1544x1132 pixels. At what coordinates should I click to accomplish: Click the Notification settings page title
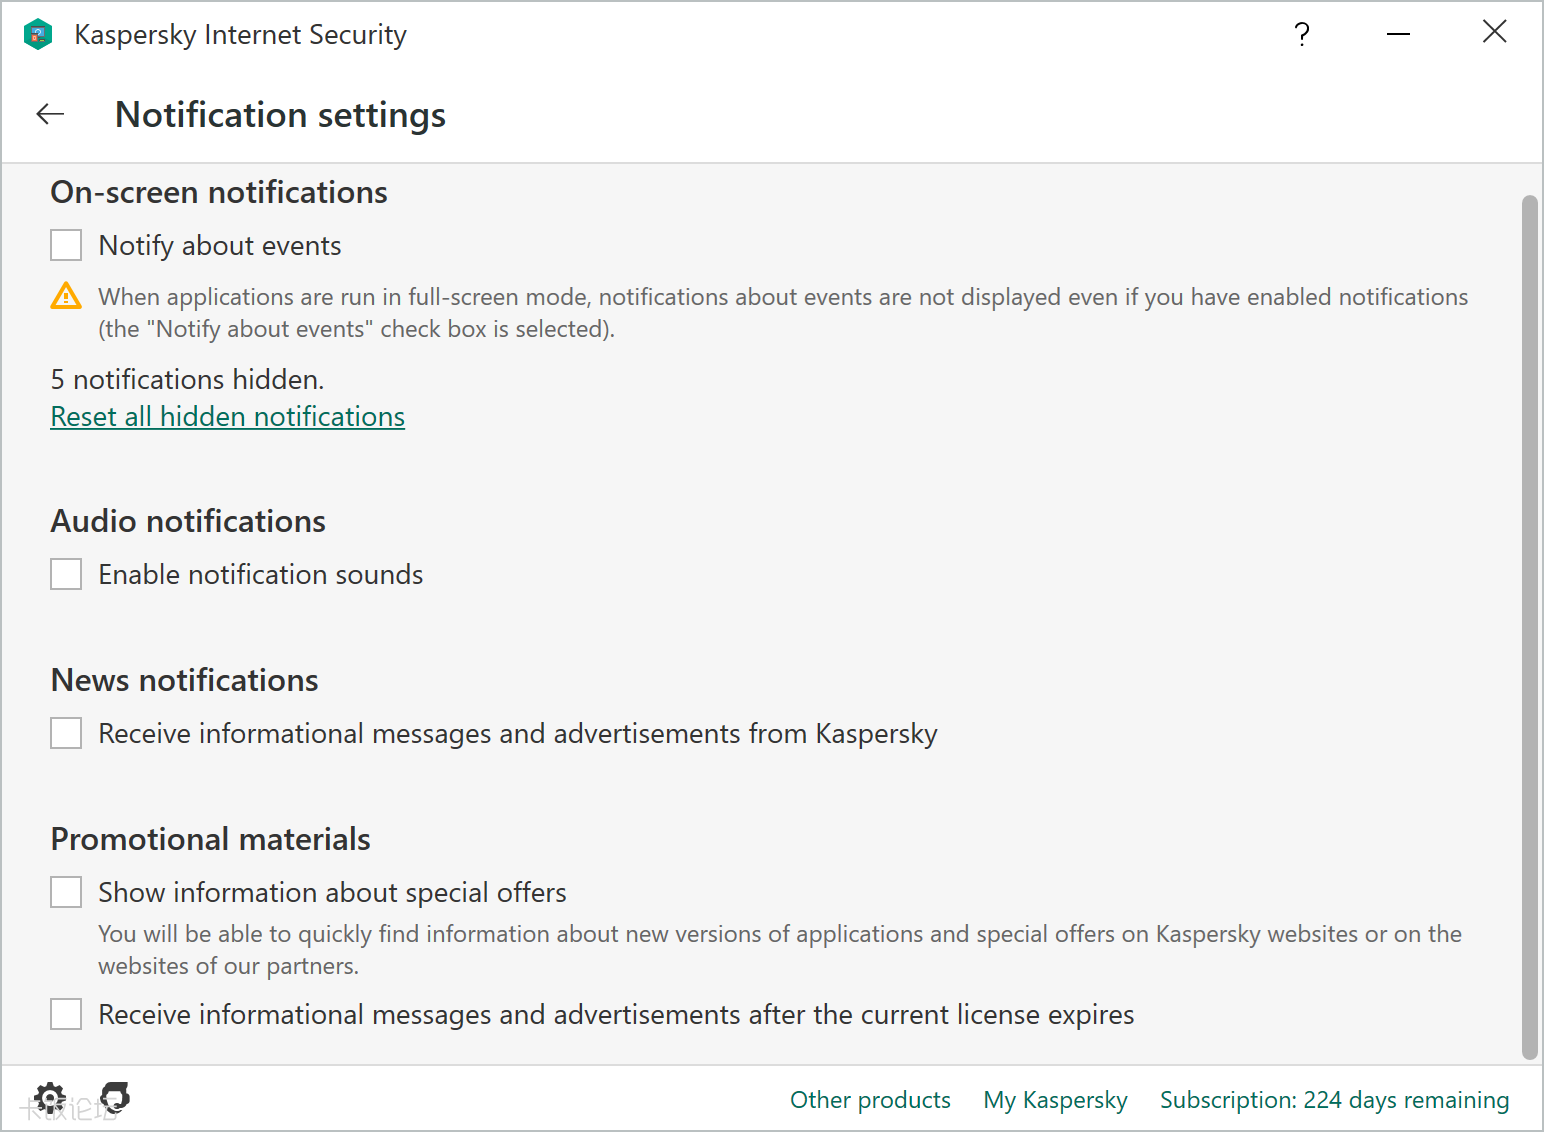(x=281, y=115)
